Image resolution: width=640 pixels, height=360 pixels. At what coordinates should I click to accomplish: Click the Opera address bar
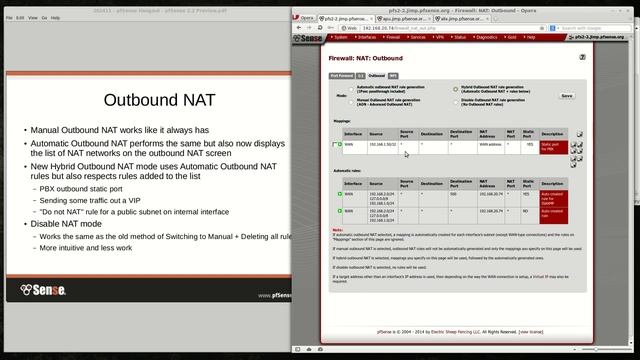tap(443, 28)
